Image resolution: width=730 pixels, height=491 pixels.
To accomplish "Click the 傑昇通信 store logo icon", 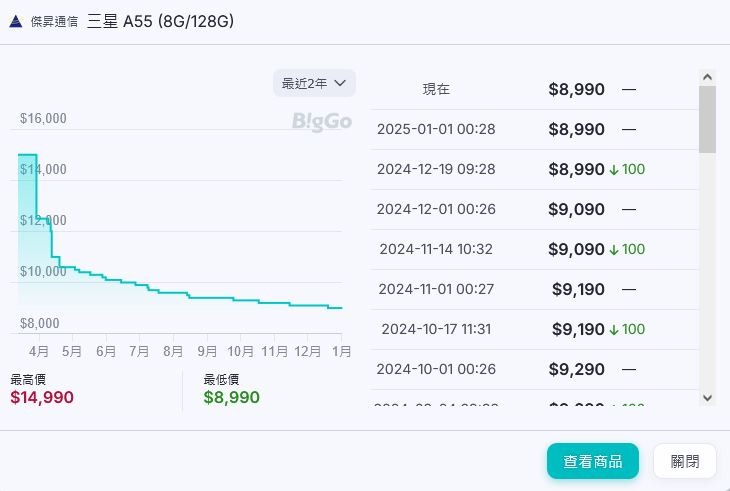I will (x=15, y=21).
